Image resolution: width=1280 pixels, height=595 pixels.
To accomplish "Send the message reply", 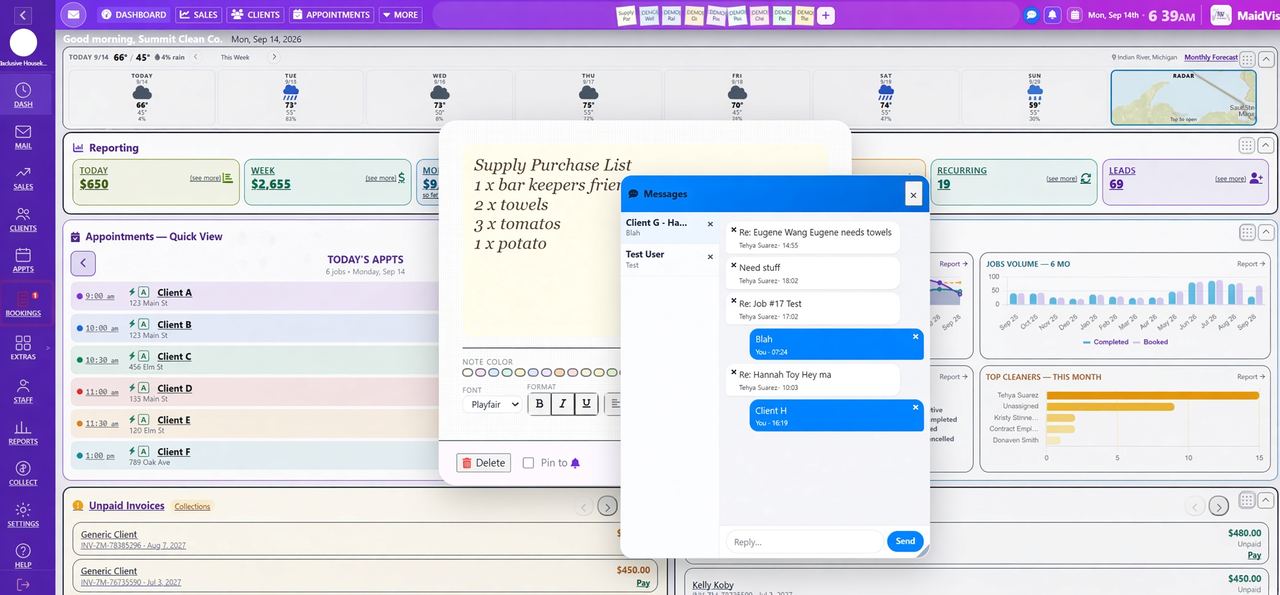I will pyautogui.click(x=905, y=541).
